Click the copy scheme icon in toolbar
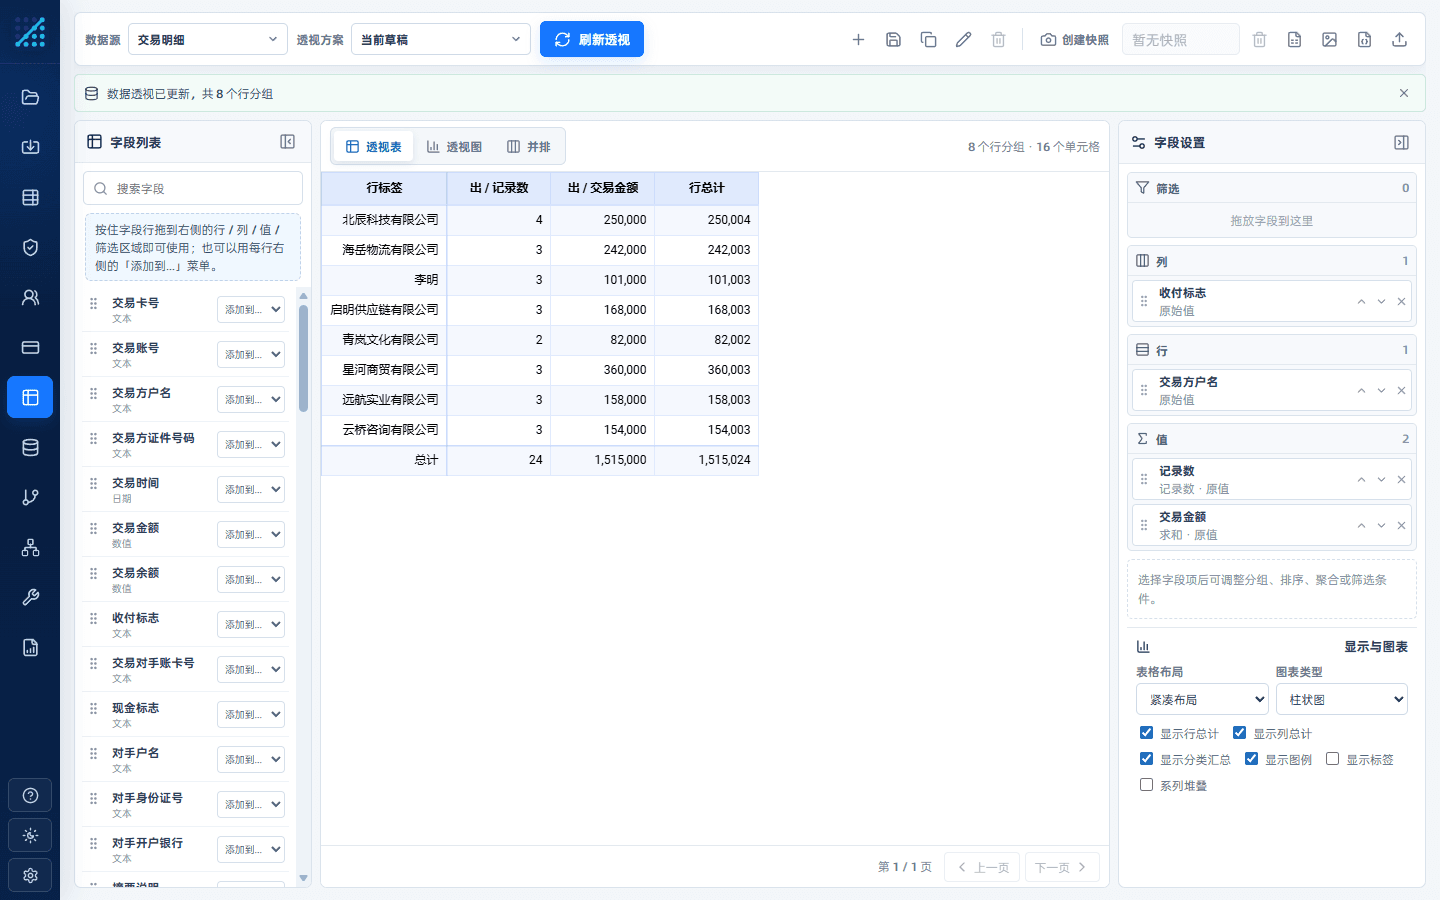Screen dimensions: 1440x900 928,40
